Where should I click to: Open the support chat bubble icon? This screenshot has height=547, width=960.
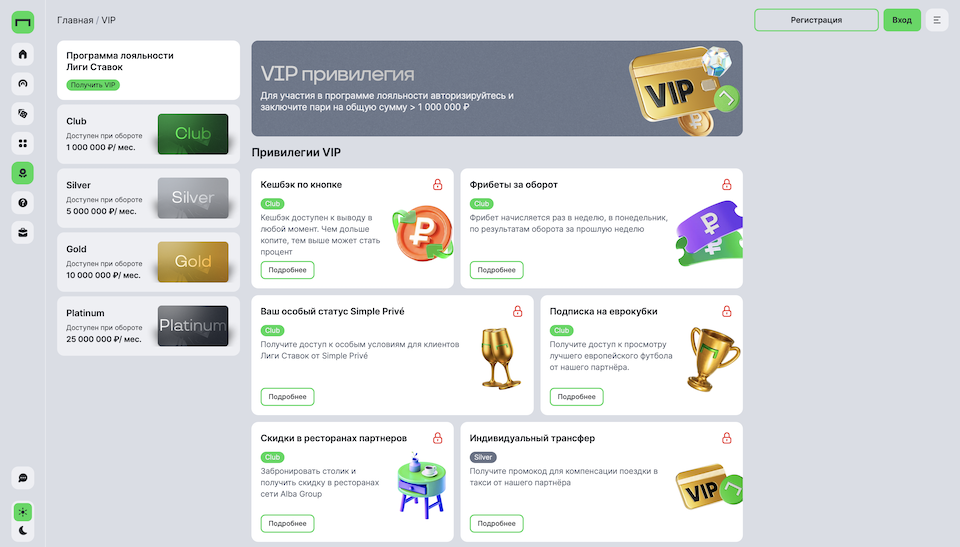click(23, 478)
